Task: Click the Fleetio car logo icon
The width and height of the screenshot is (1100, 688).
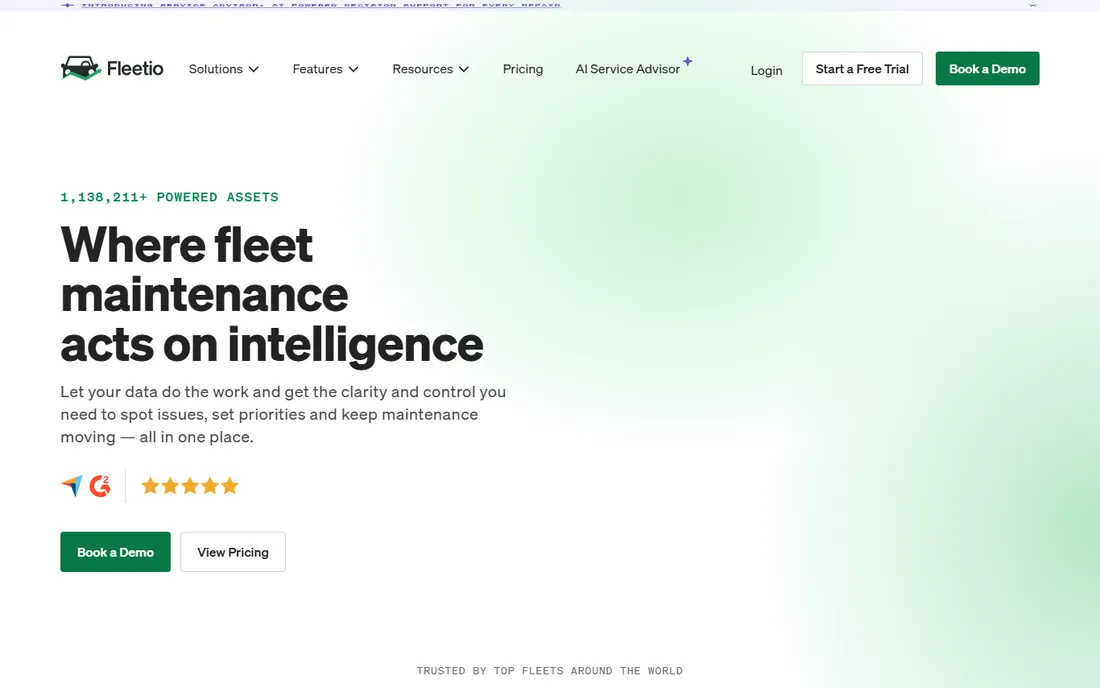Action: click(81, 68)
